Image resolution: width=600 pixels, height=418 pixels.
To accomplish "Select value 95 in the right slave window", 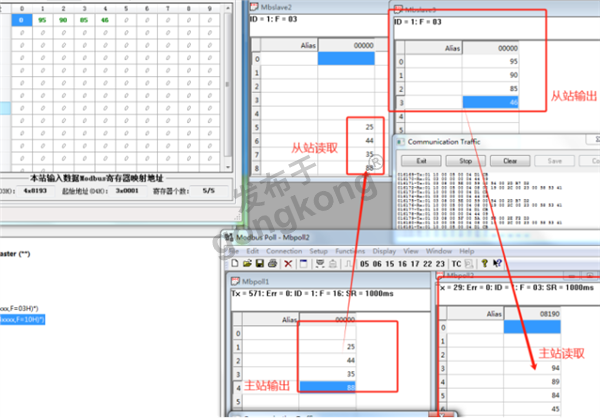I will tap(491, 61).
